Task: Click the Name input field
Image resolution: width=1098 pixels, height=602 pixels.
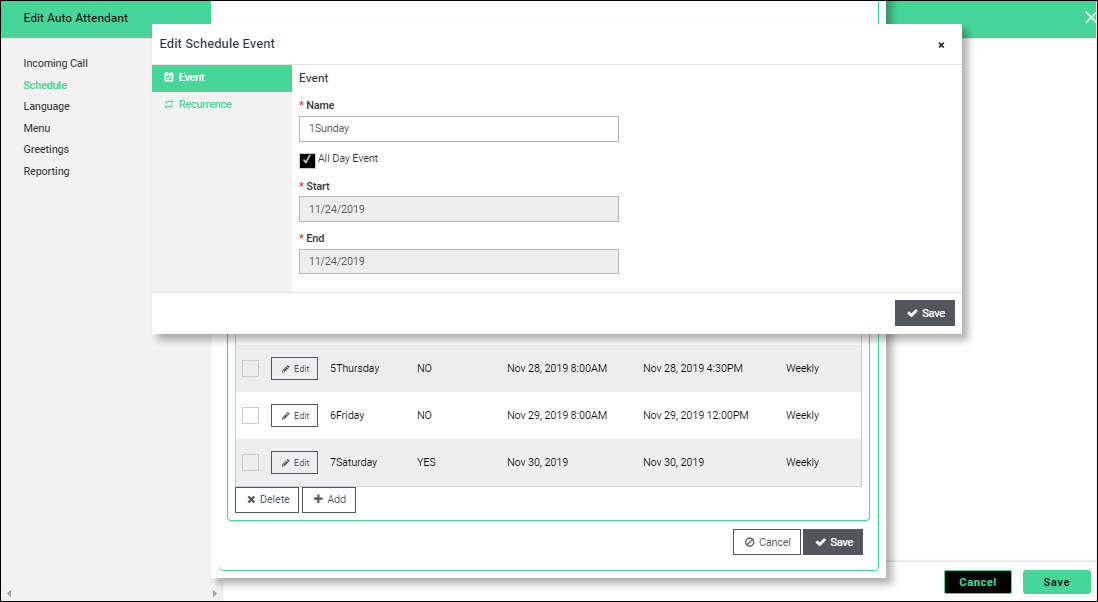Action: pos(458,129)
